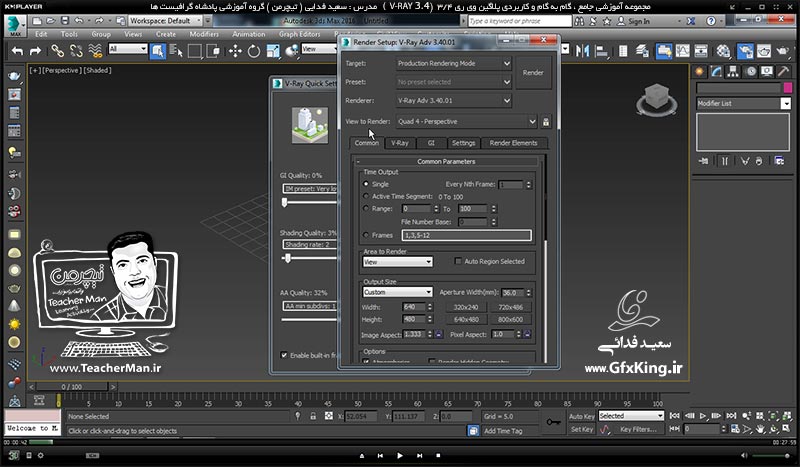800x467 pixels.
Task: Open the Graph Editors menu
Action: [x=299, y=34]
